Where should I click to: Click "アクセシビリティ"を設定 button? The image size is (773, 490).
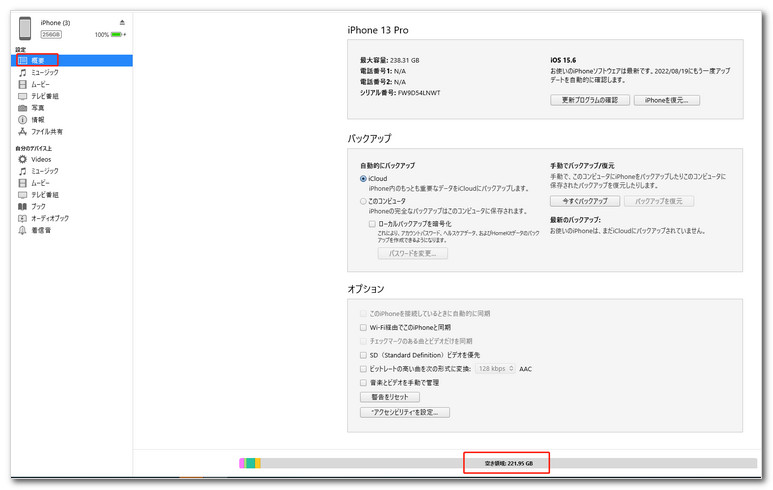[x=405, y=412]
